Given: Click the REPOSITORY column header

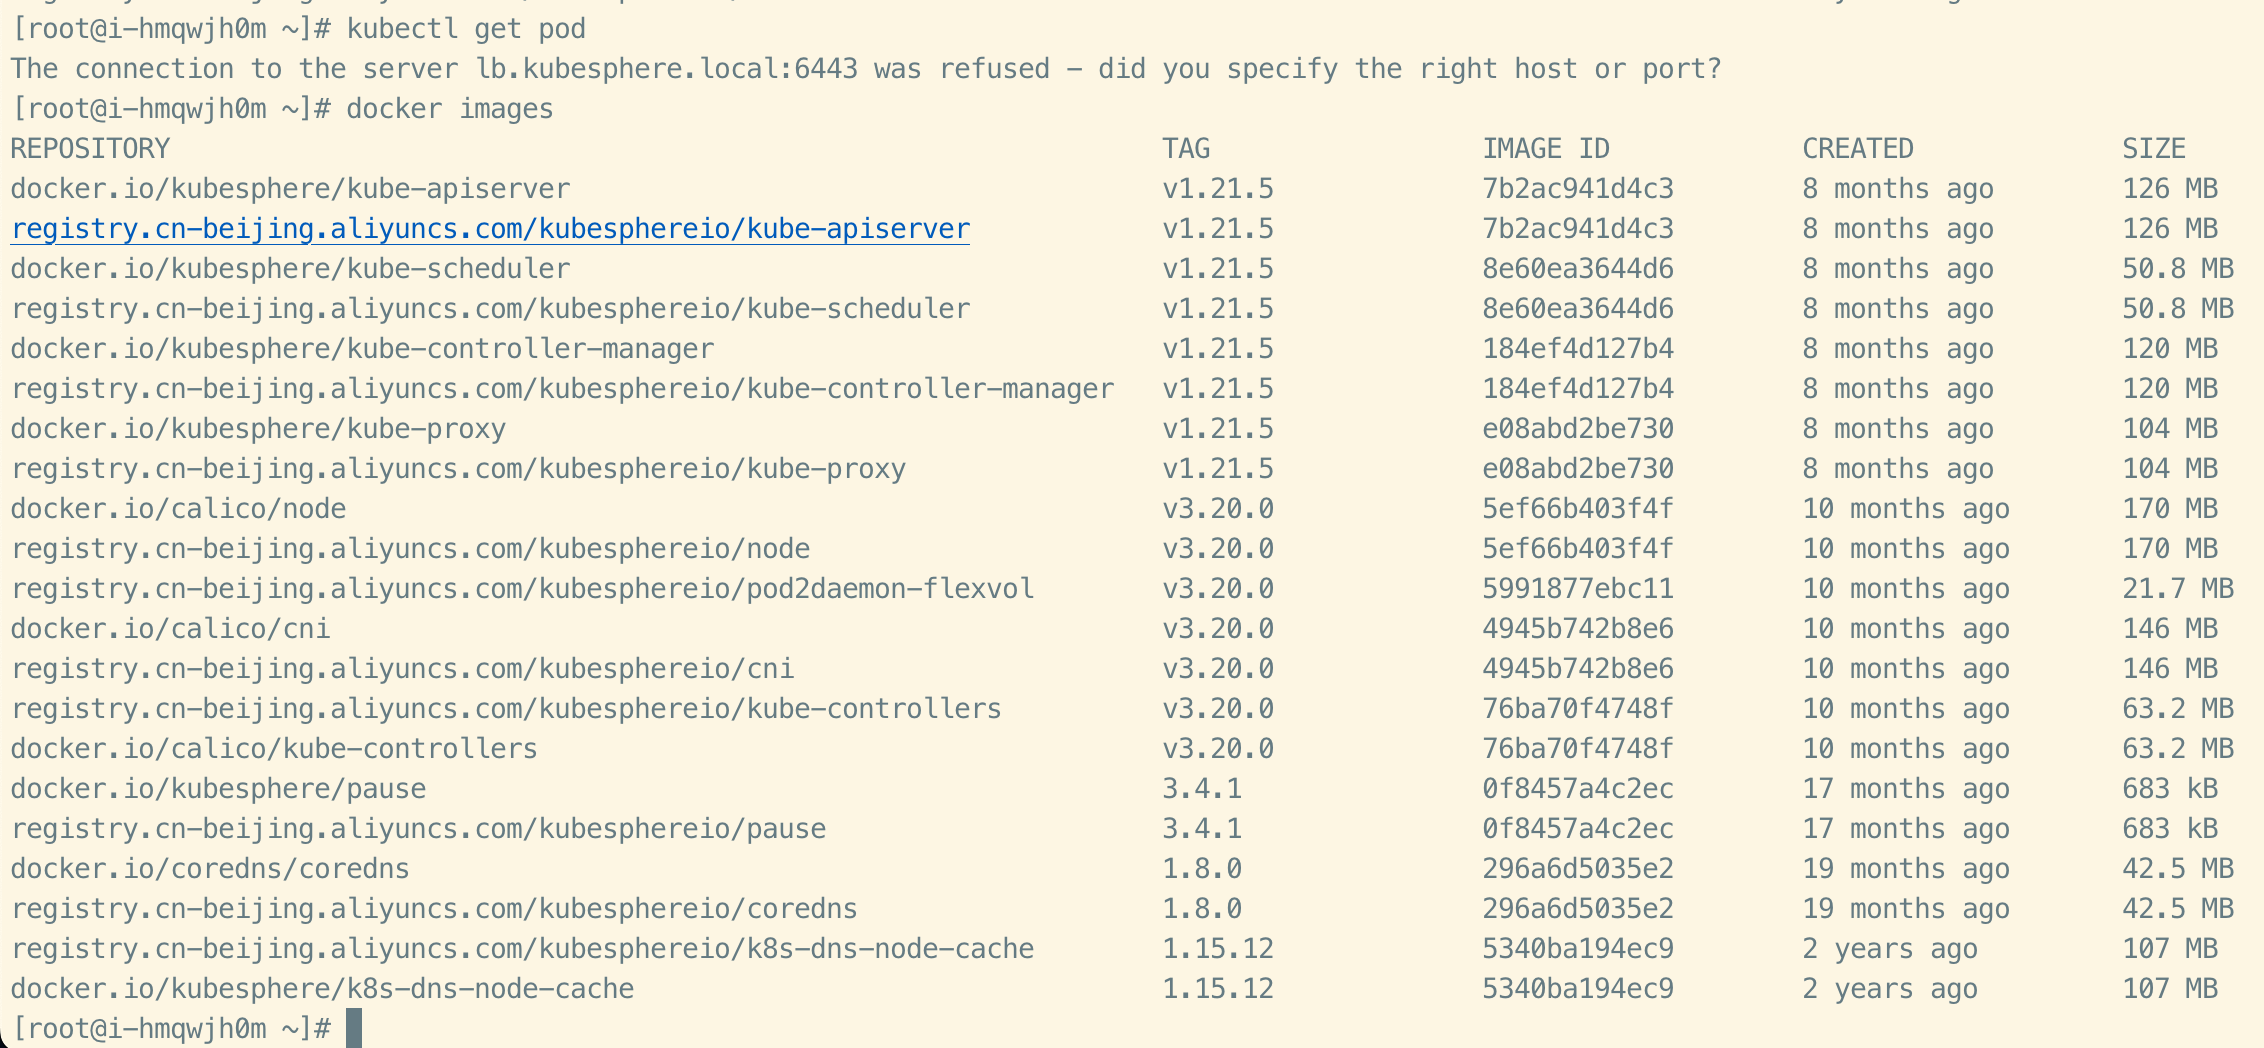Looking at the screenshot, I should [90, 149].
